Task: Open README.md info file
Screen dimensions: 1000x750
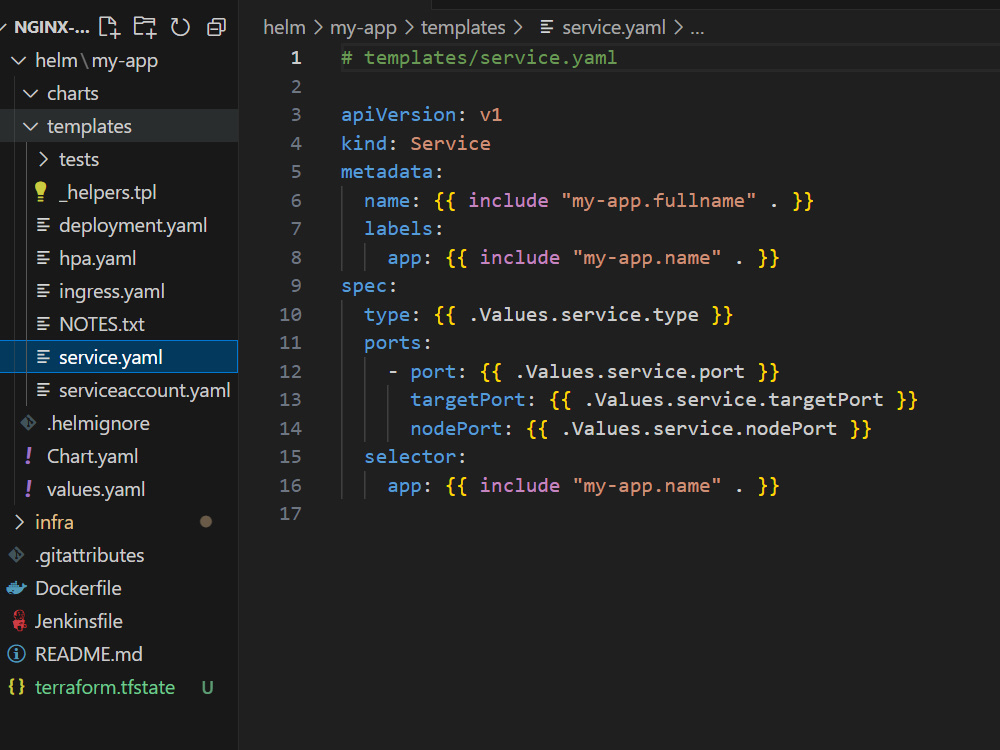Action: tap(88, 654)
